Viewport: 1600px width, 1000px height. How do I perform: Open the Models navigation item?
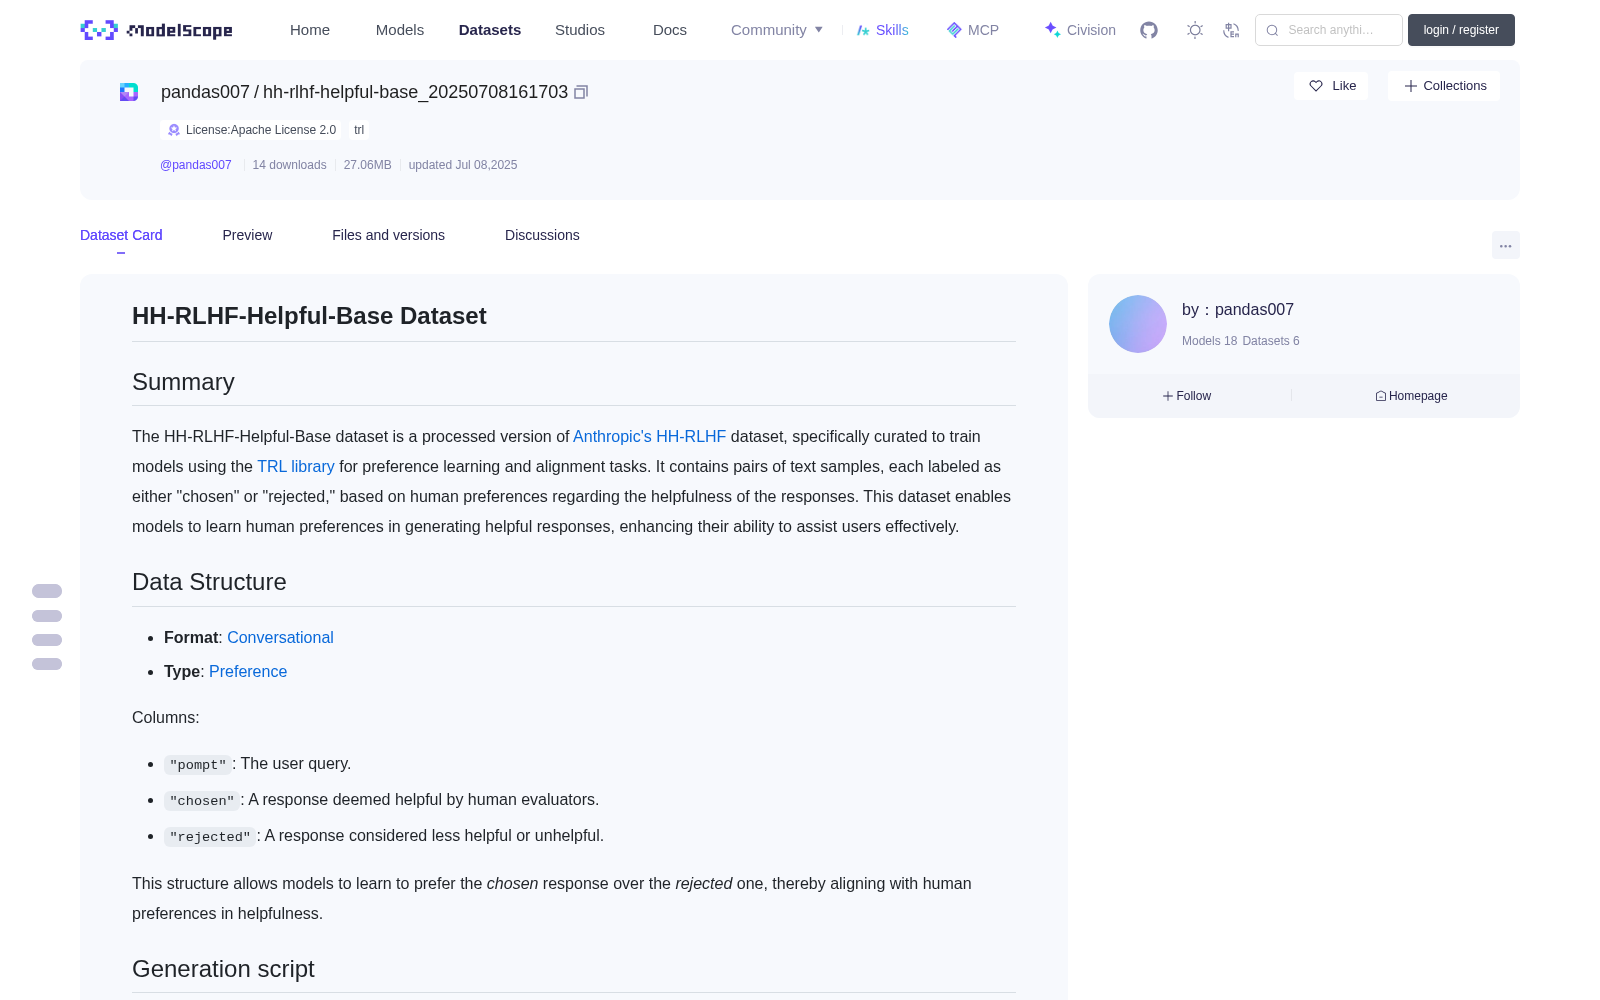[400, 30]
